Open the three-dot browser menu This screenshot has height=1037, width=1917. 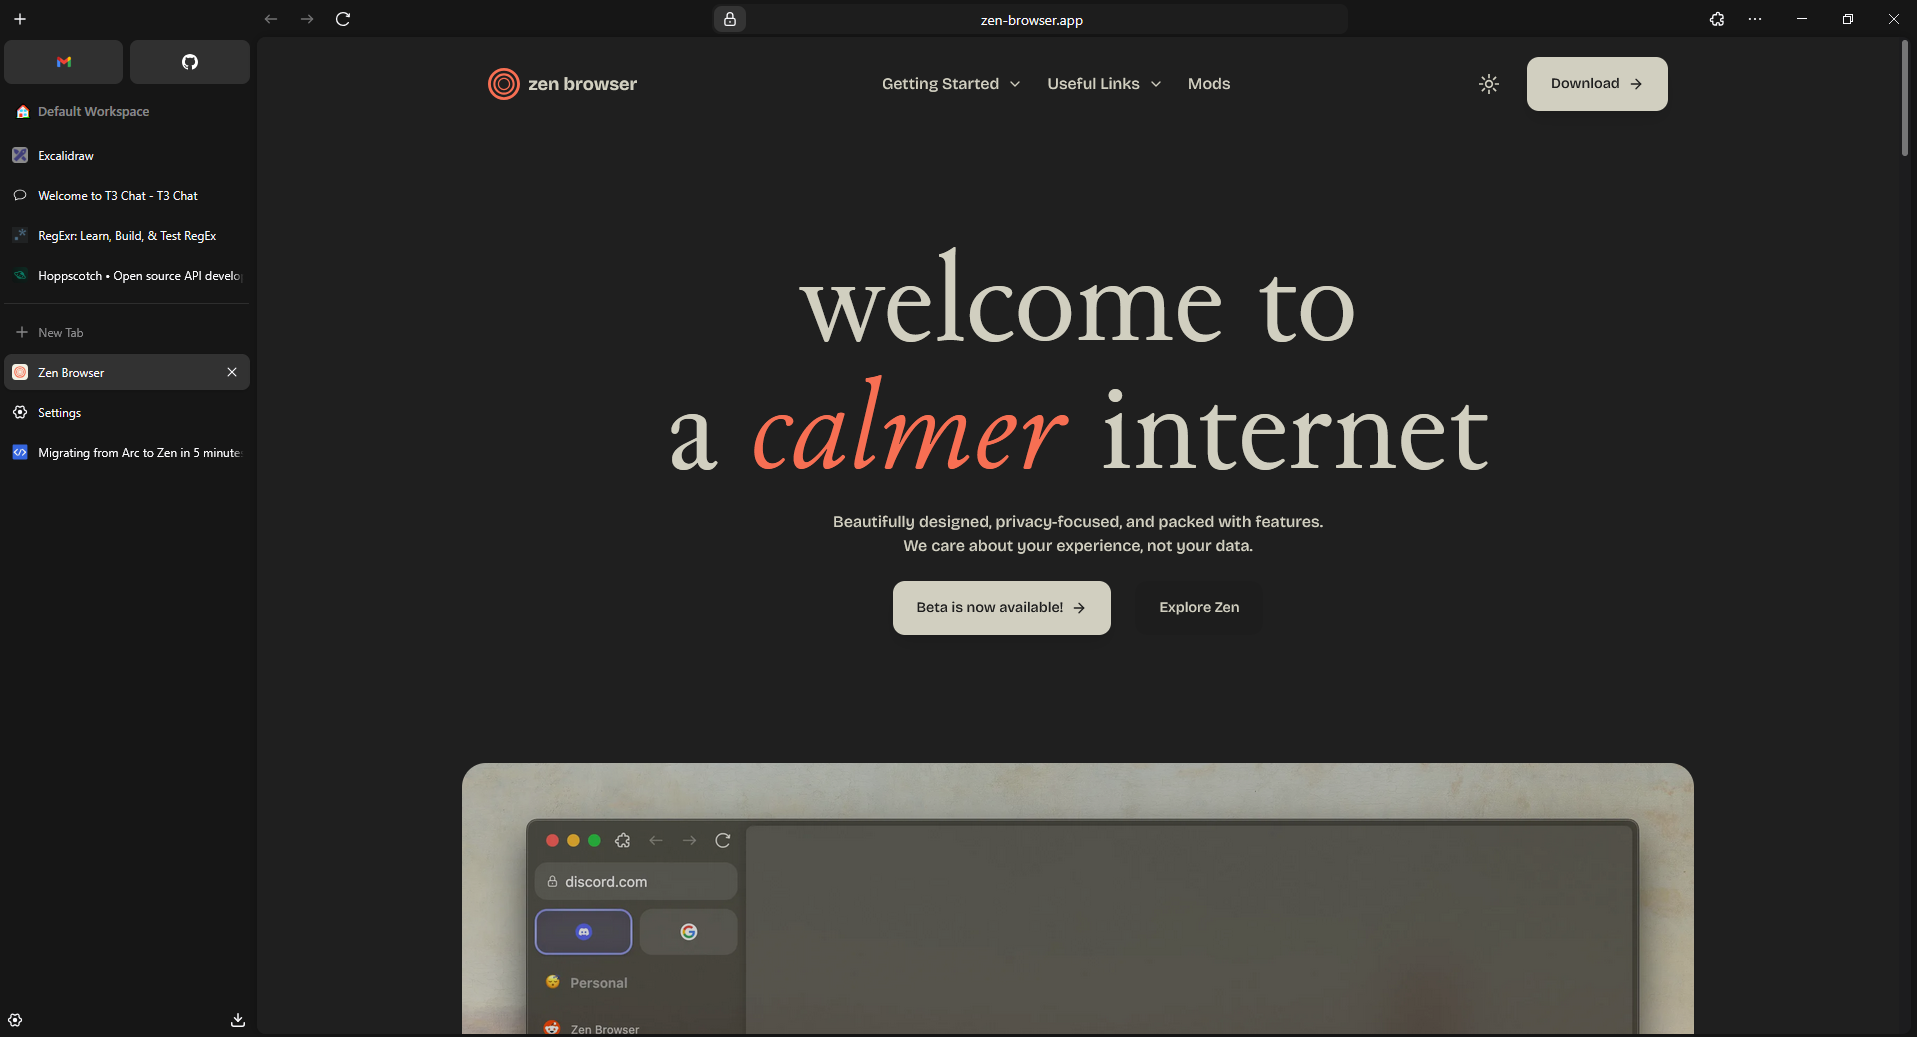pos(1755,19)
